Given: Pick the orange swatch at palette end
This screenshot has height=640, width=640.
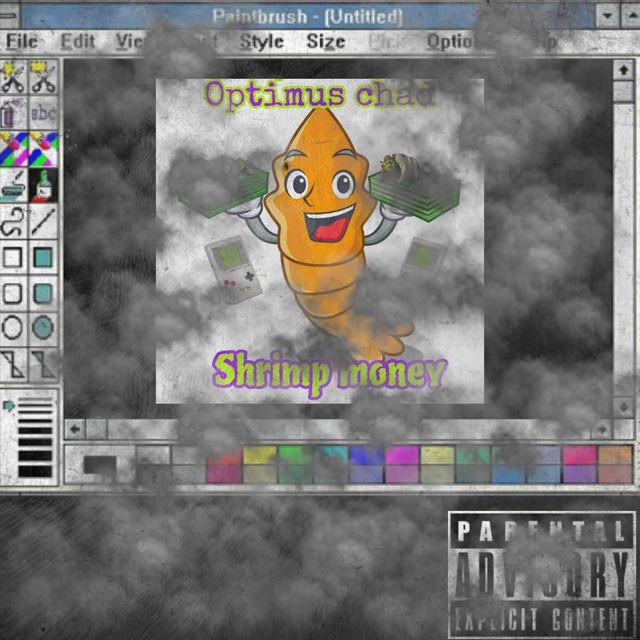Looking at the screenshot, I should click(x=615, y=456).
